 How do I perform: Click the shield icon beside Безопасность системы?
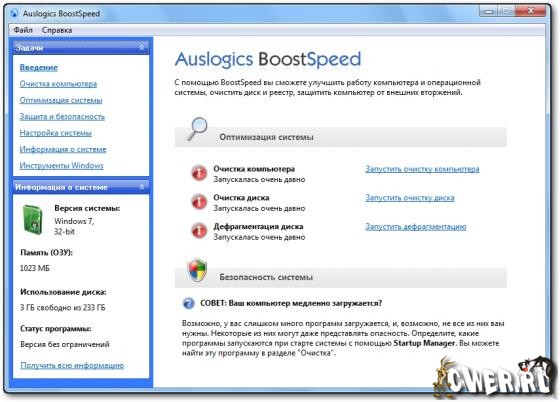pos(197,271)
